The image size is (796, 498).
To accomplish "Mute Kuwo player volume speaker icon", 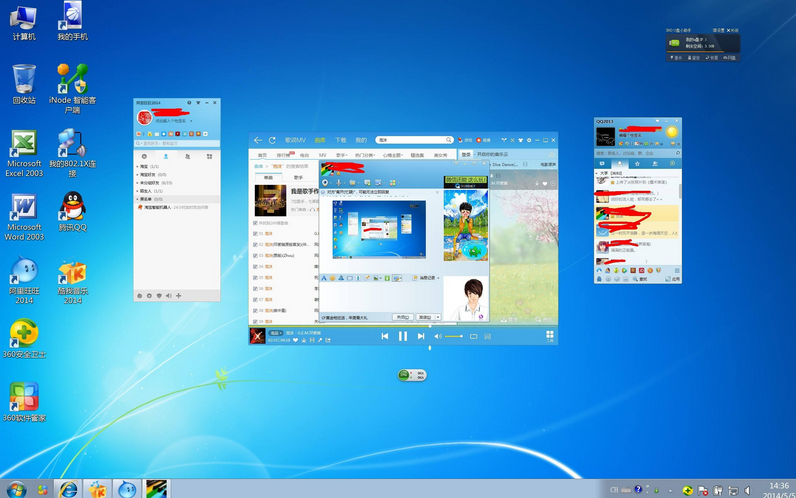I will [438, 336].
